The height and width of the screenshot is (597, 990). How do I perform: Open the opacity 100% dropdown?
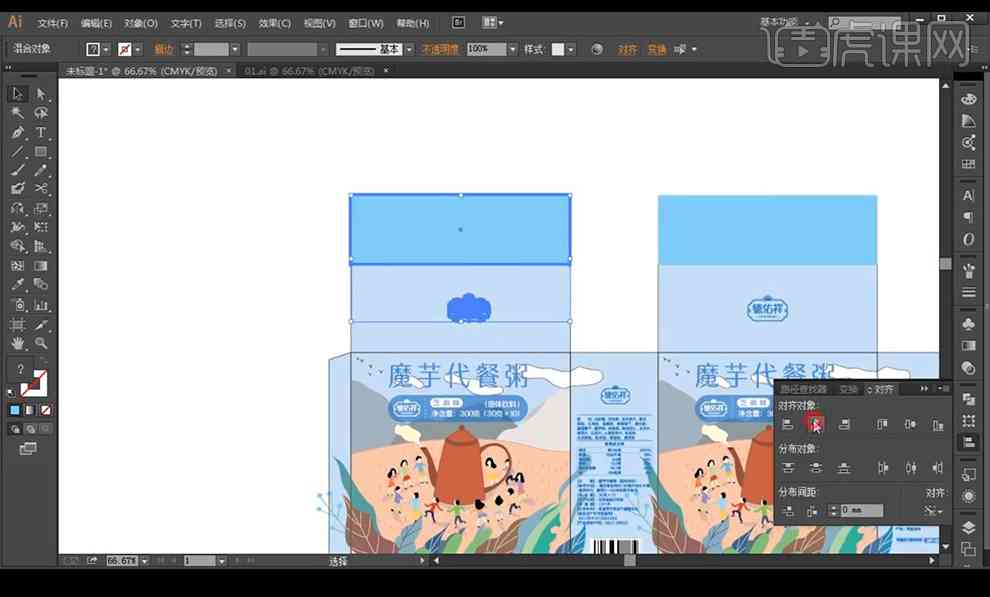[x=512, y=49]
